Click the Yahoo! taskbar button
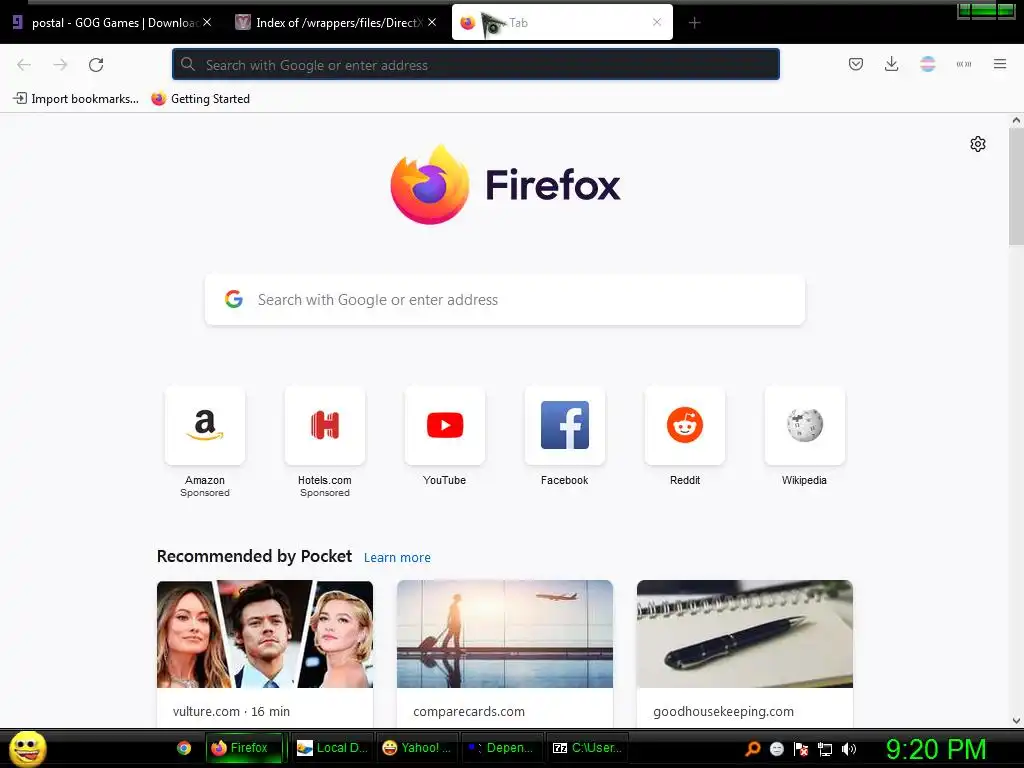Viewport: 1024px width, 768px height. click(x=417, y=748)
